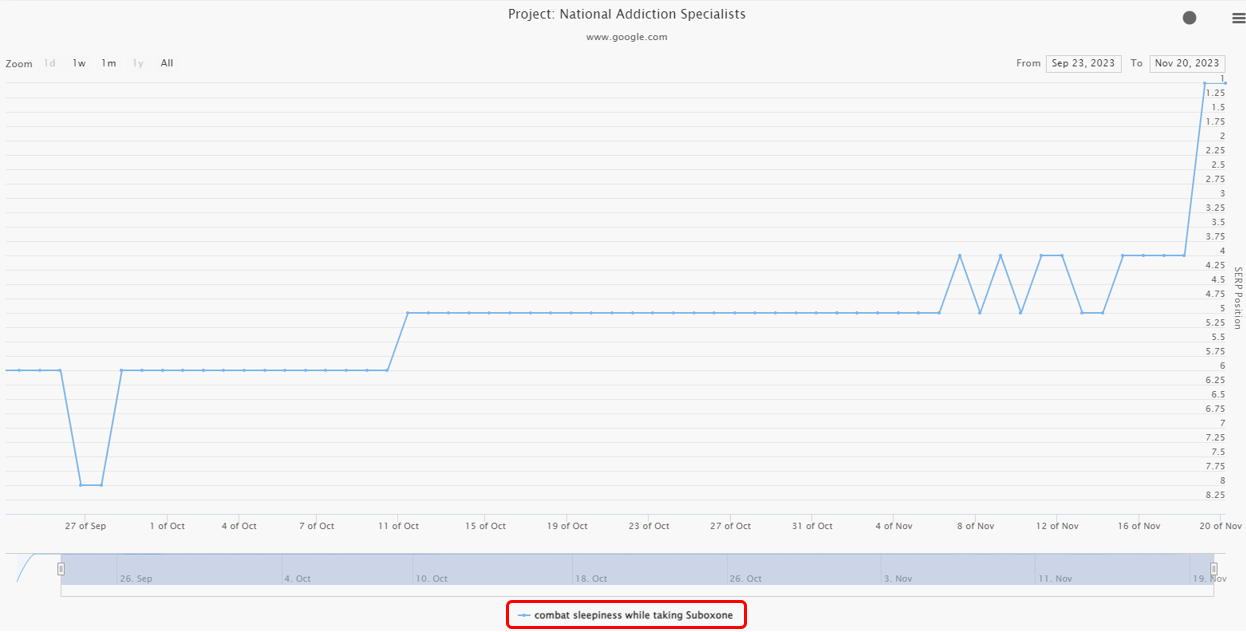The image size is (1246, 632).
Task: Click the first position 4 peak near Nov 8
Action: pyautogui.click(x=960, y=256)
